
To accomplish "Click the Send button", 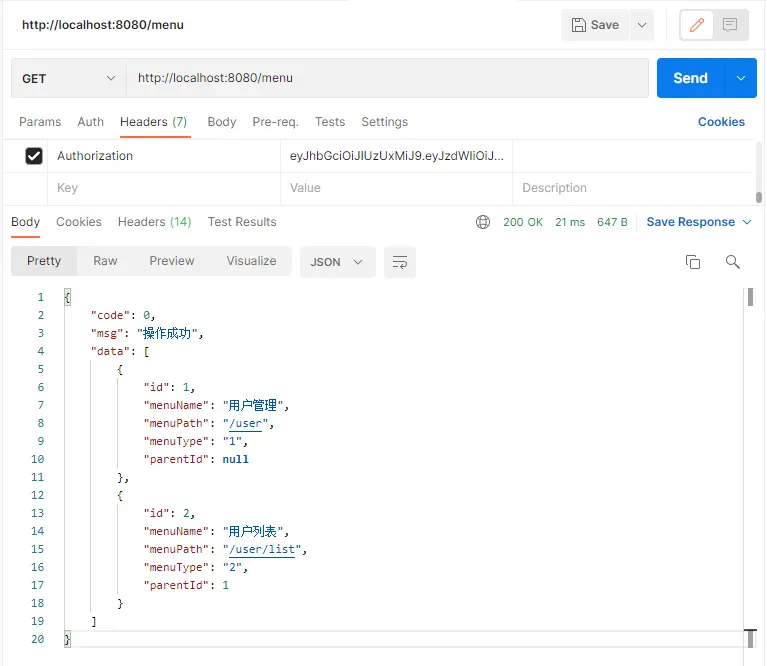I will tap(690, 78).
